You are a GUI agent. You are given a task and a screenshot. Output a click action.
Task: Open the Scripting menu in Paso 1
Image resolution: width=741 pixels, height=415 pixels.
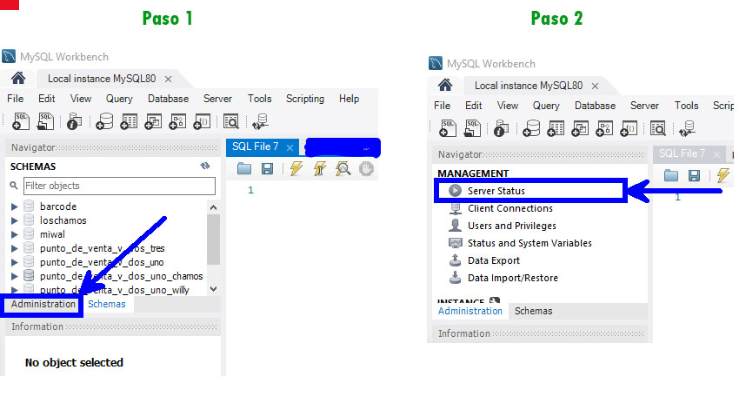pos(305,98)
